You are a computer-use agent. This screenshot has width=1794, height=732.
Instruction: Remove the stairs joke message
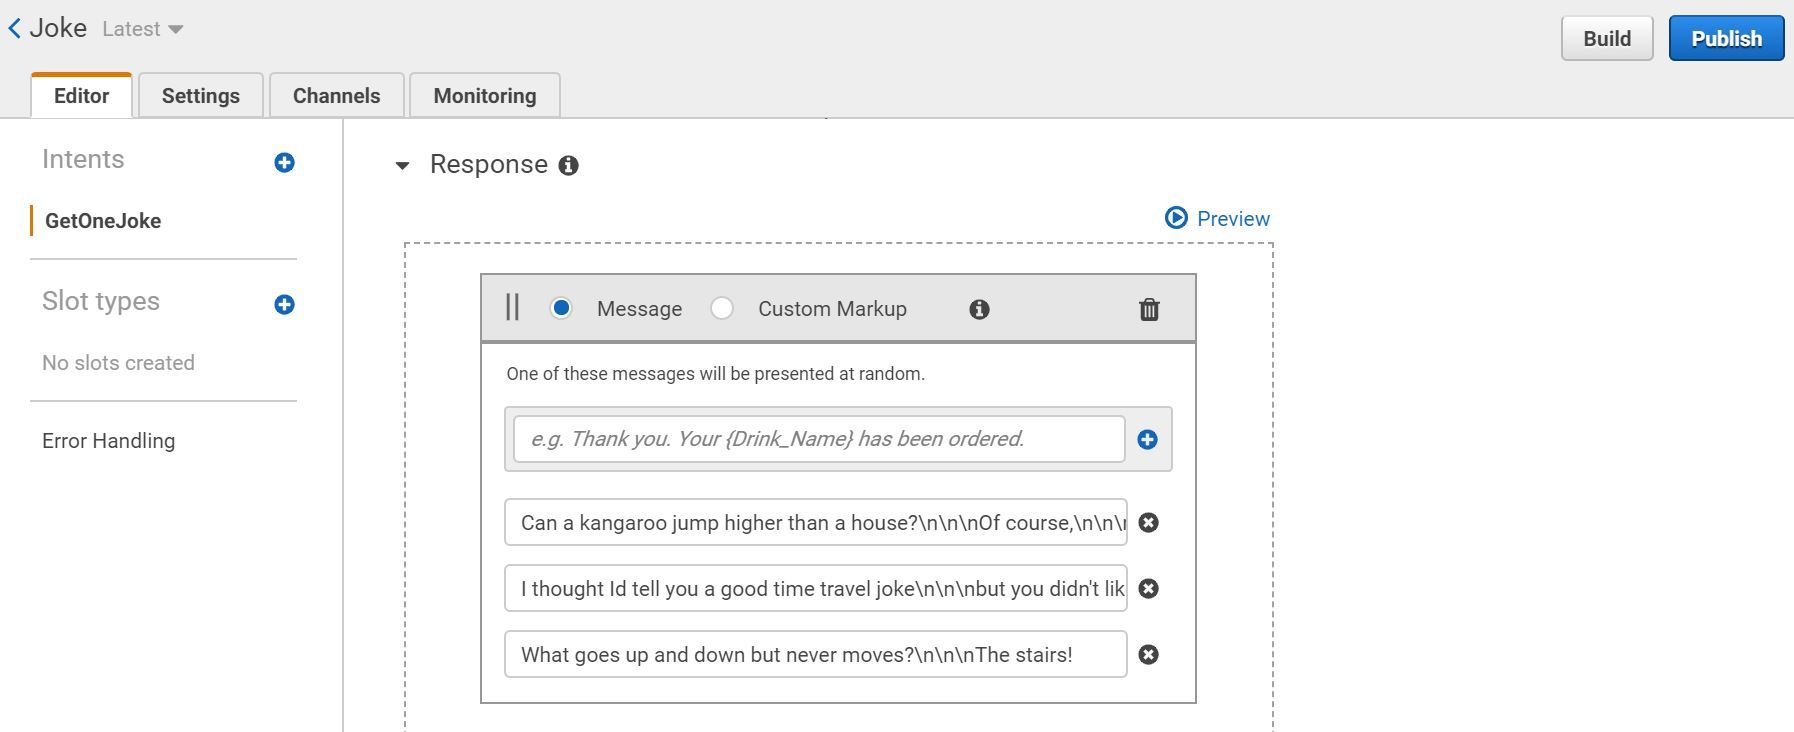(1149, 654)
